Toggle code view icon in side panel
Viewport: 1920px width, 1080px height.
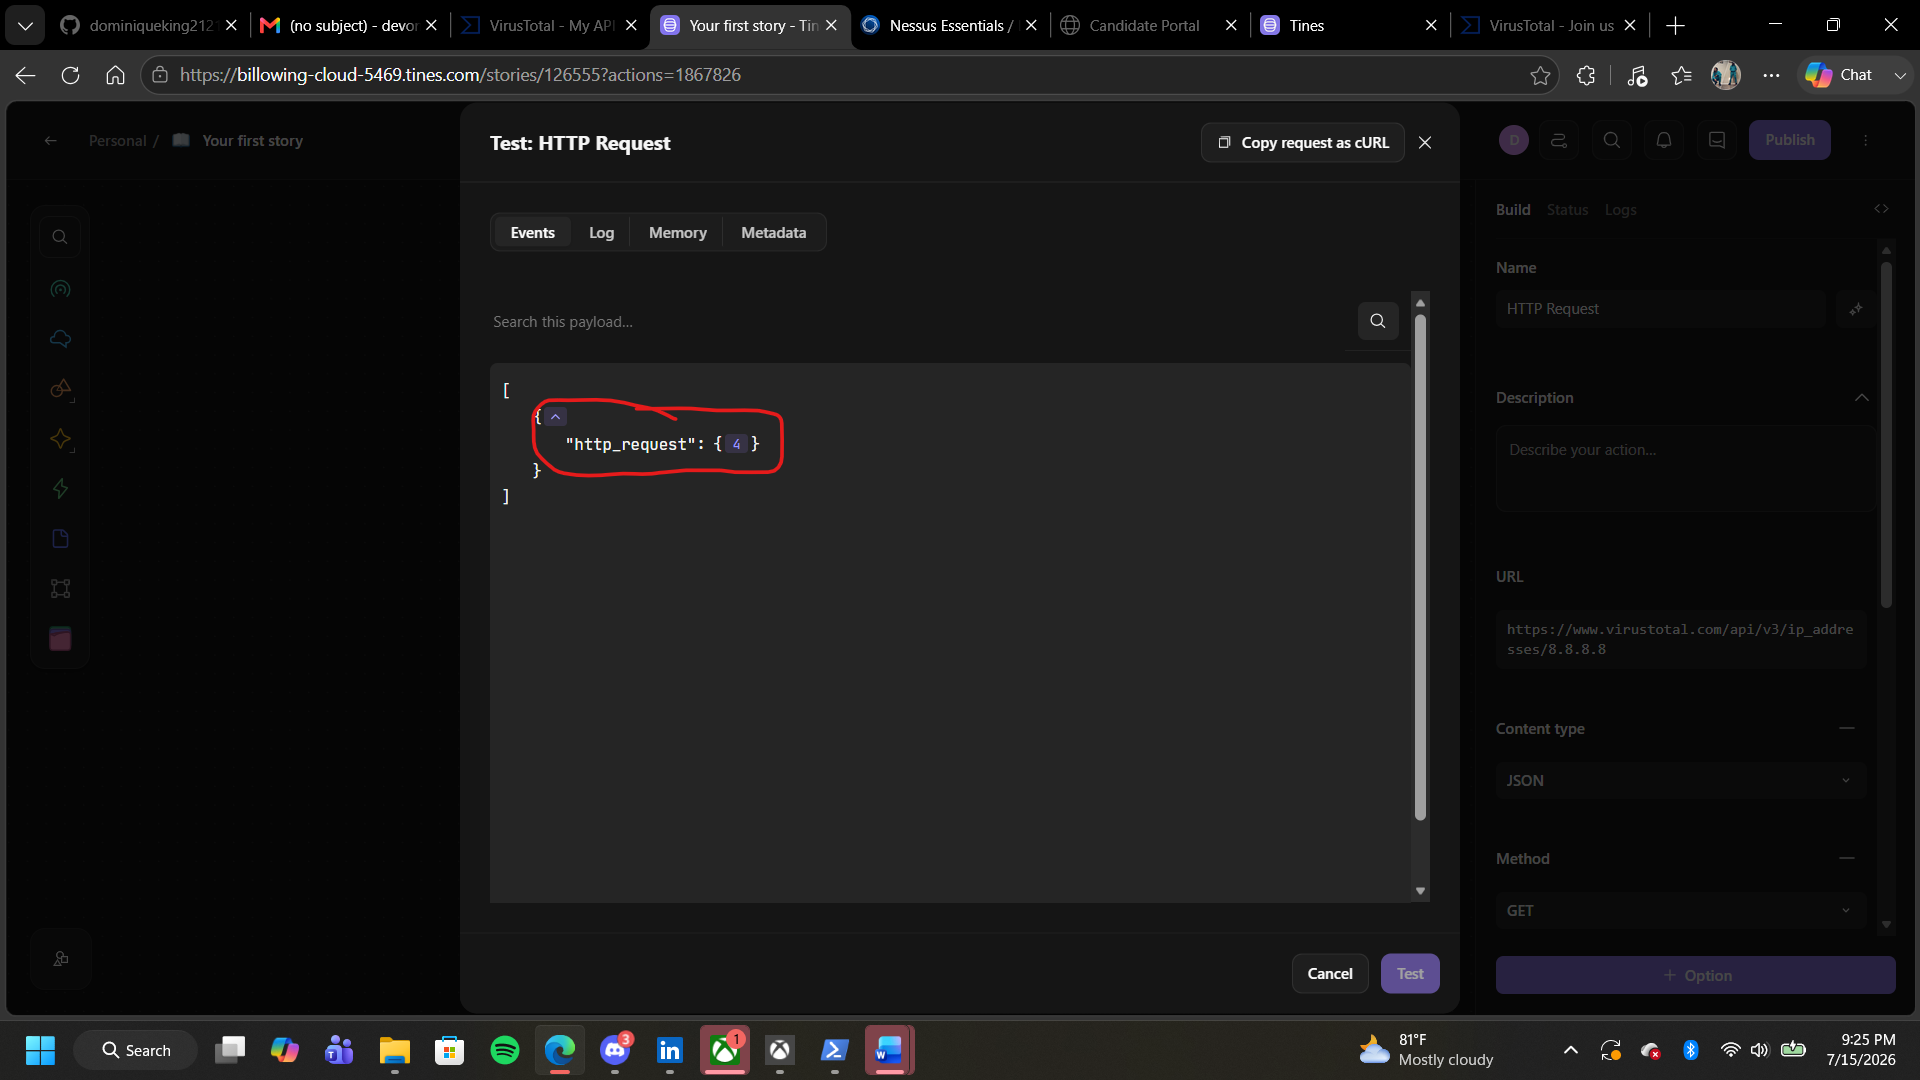(x=1881, y=208)
